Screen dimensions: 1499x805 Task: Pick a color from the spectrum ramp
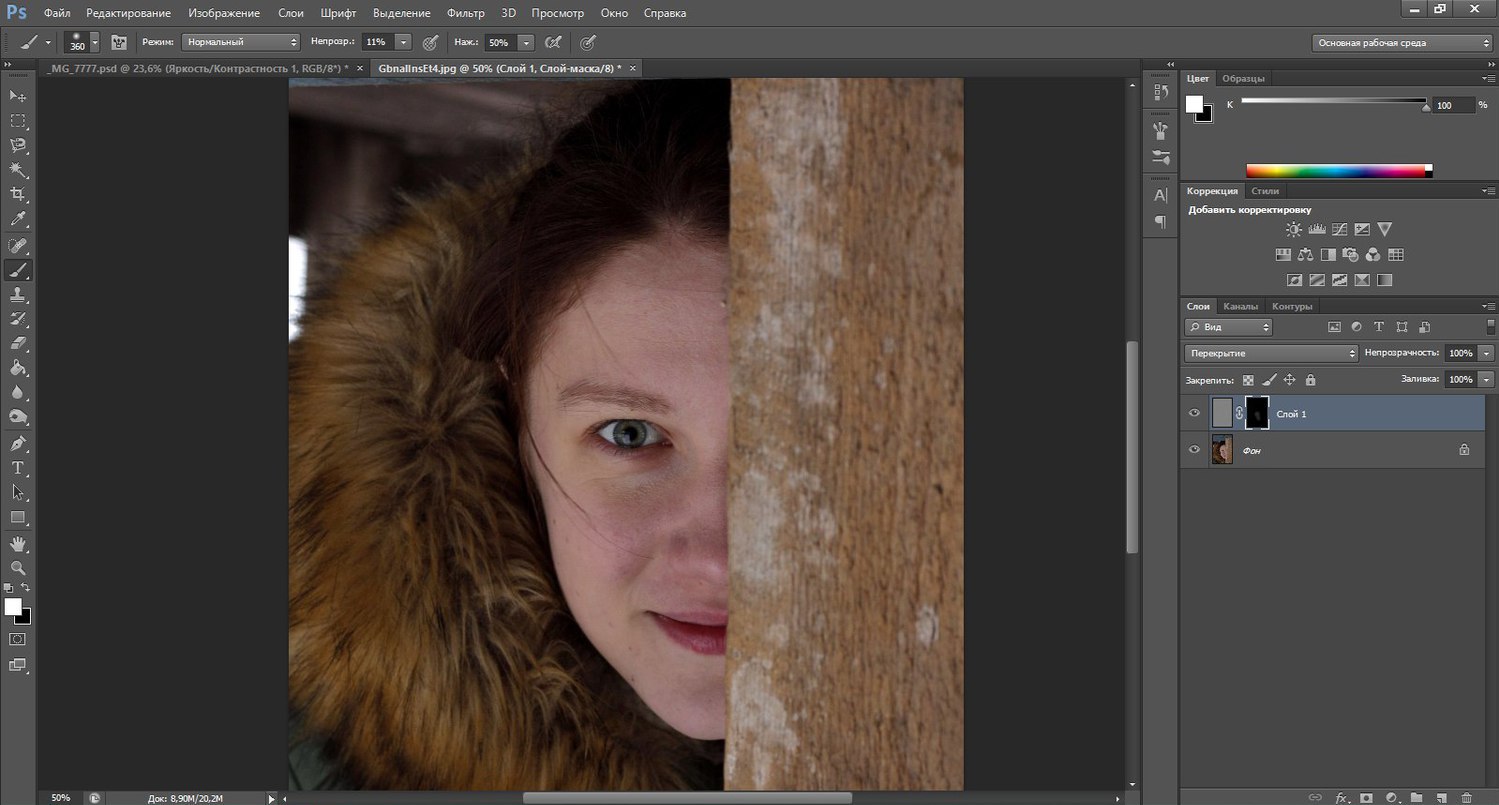click(x=1339, y=171)
